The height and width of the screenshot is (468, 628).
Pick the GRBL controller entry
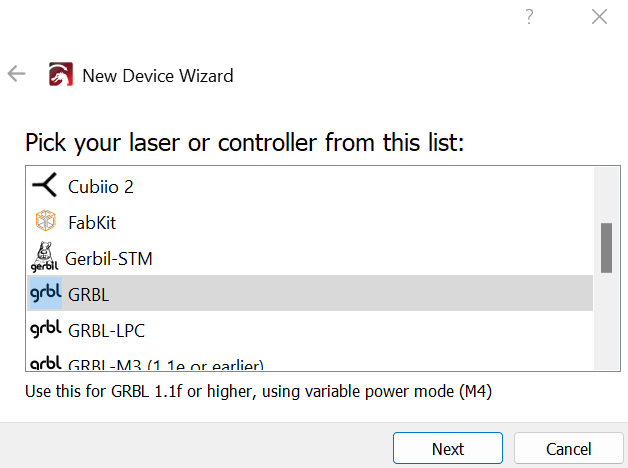coord(88,294)
